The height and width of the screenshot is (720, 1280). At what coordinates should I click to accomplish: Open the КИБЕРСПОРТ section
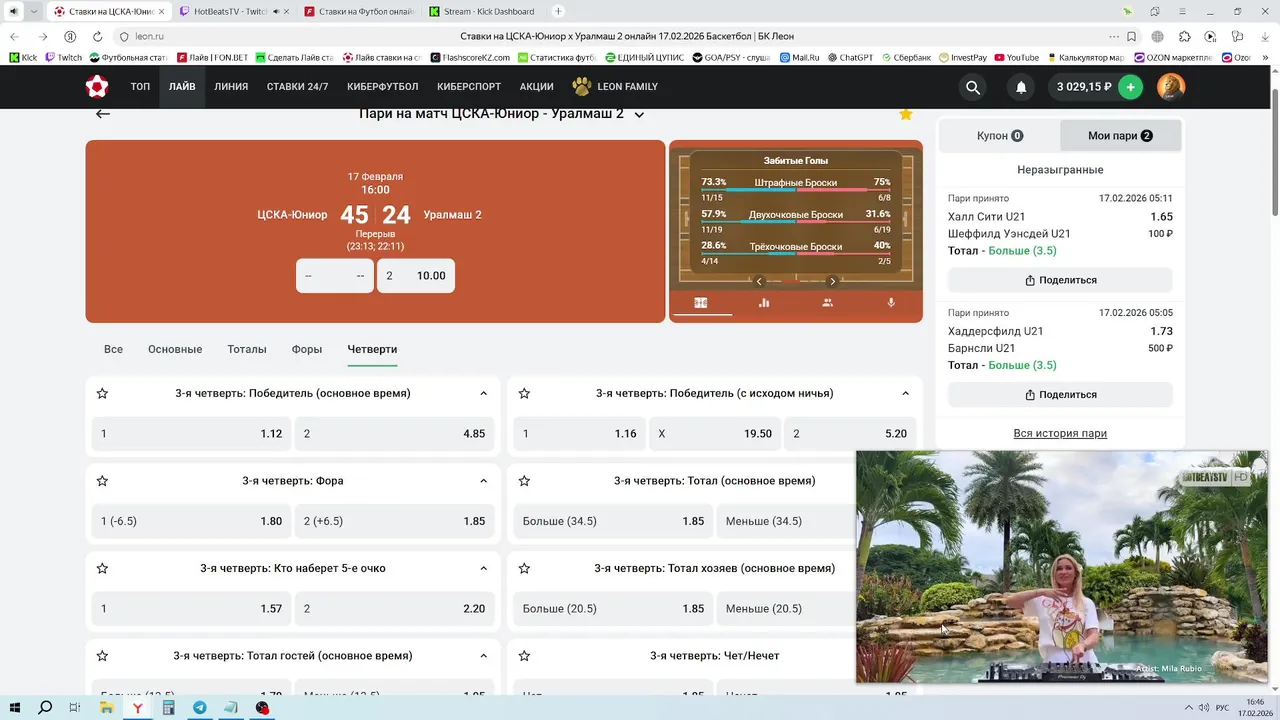click(x=469, y=87)
